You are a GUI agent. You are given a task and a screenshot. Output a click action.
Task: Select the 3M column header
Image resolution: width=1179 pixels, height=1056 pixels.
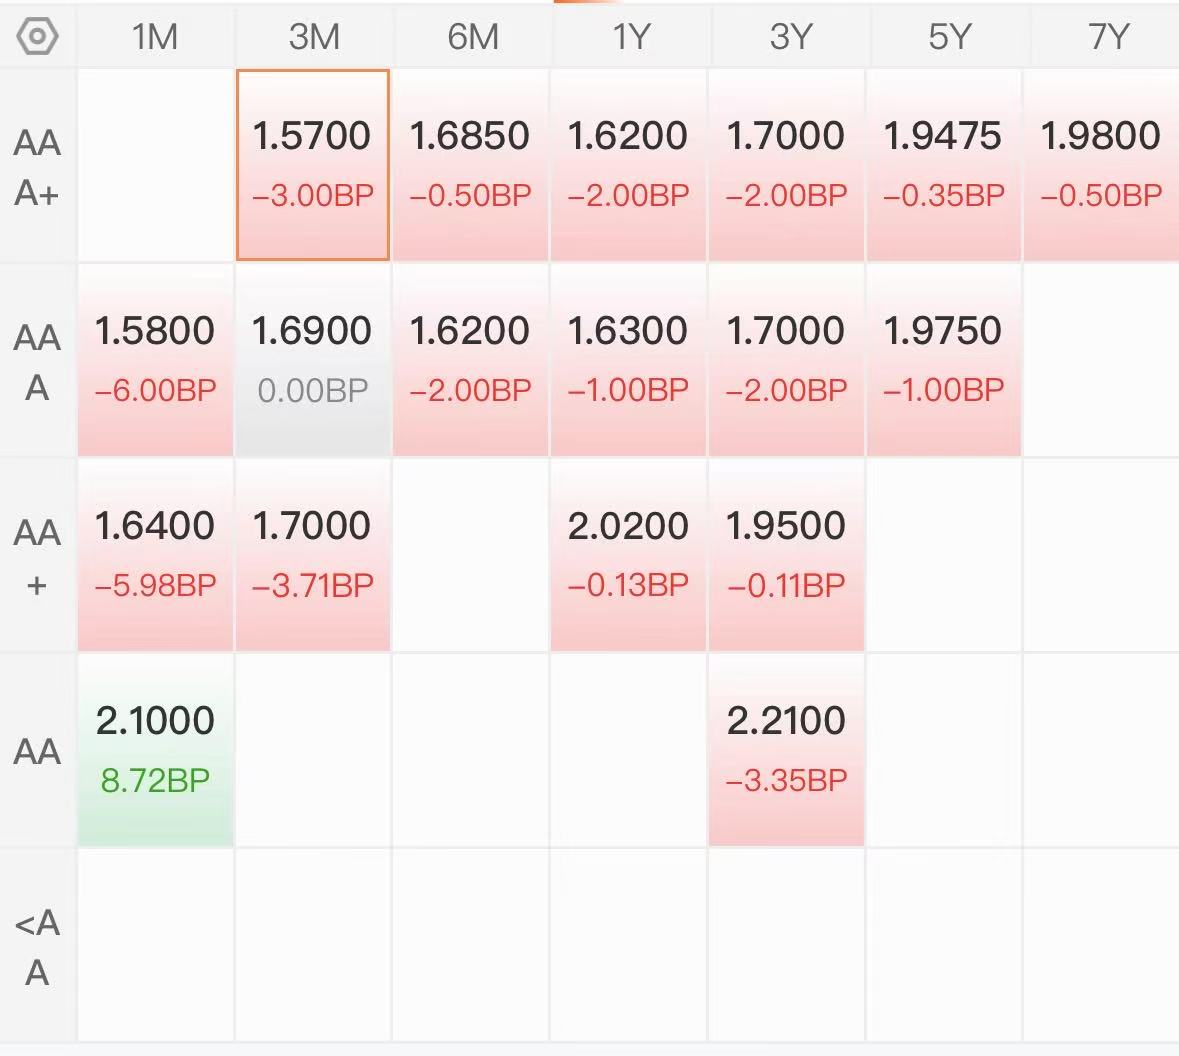(314, 36)
